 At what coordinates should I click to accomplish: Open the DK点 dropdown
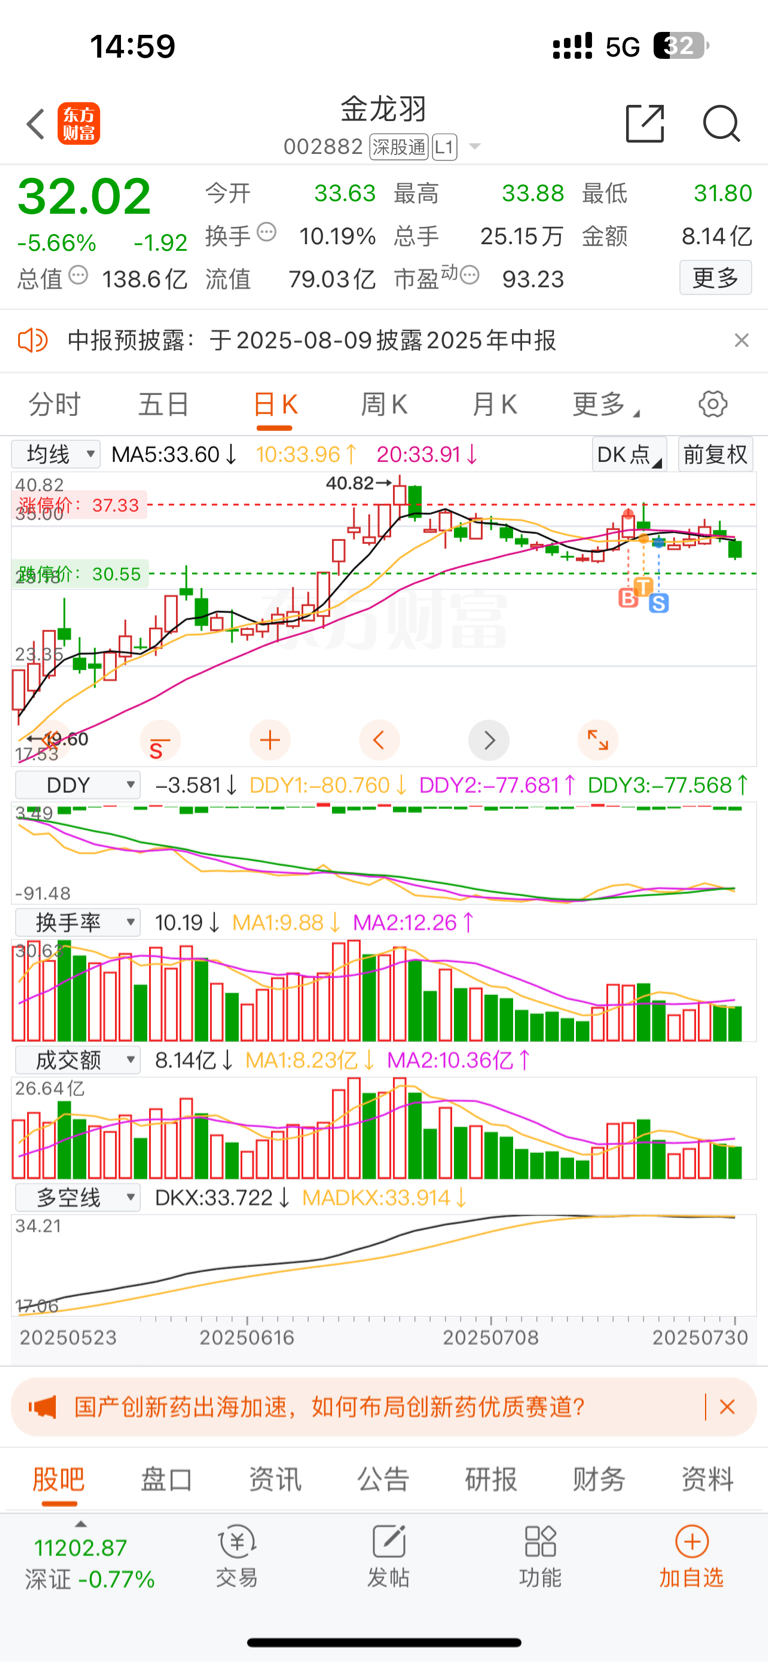point(629,454)
